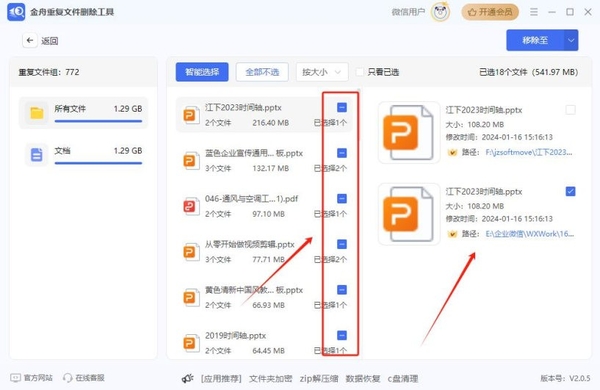Click the panda user avatar icon
600x390 pixels.
(440, 12)
